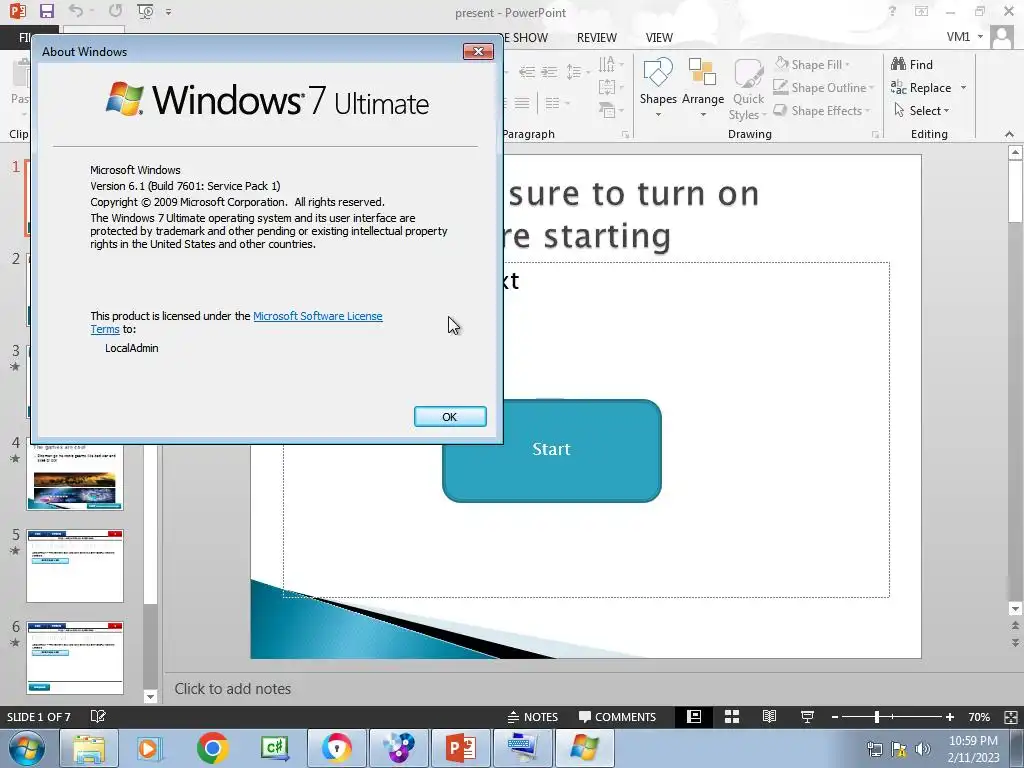This screenshot has width=1024, height=768.
Task: Switch to Slide Sorter view
Action: (732, 716)
